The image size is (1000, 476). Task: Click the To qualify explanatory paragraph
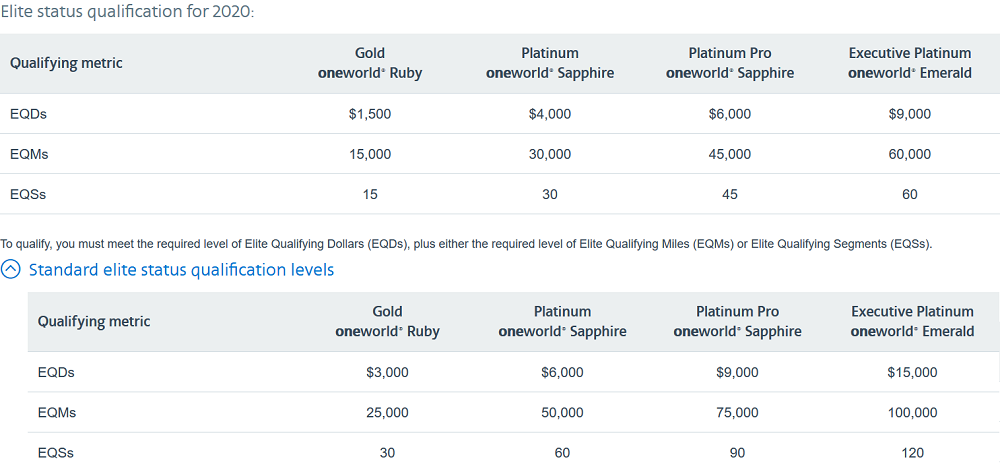[x=466, y=244]
